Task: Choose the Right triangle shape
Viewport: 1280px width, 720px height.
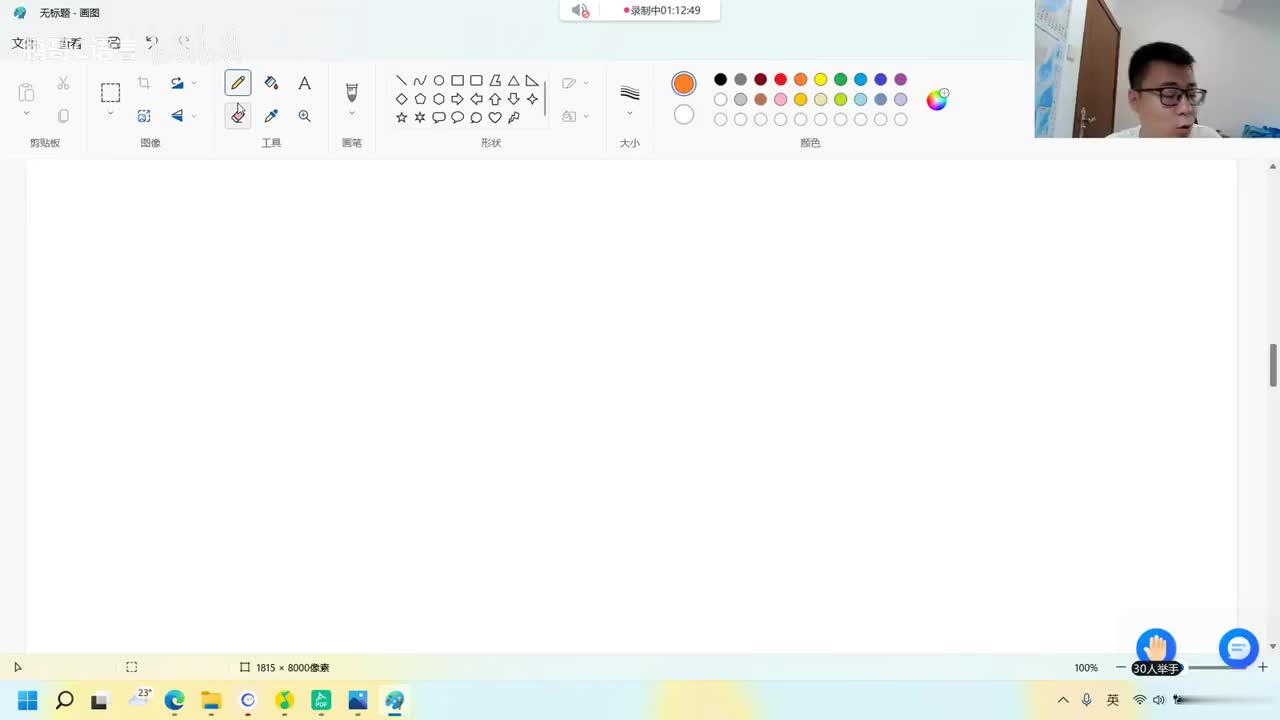Action: 532,81
